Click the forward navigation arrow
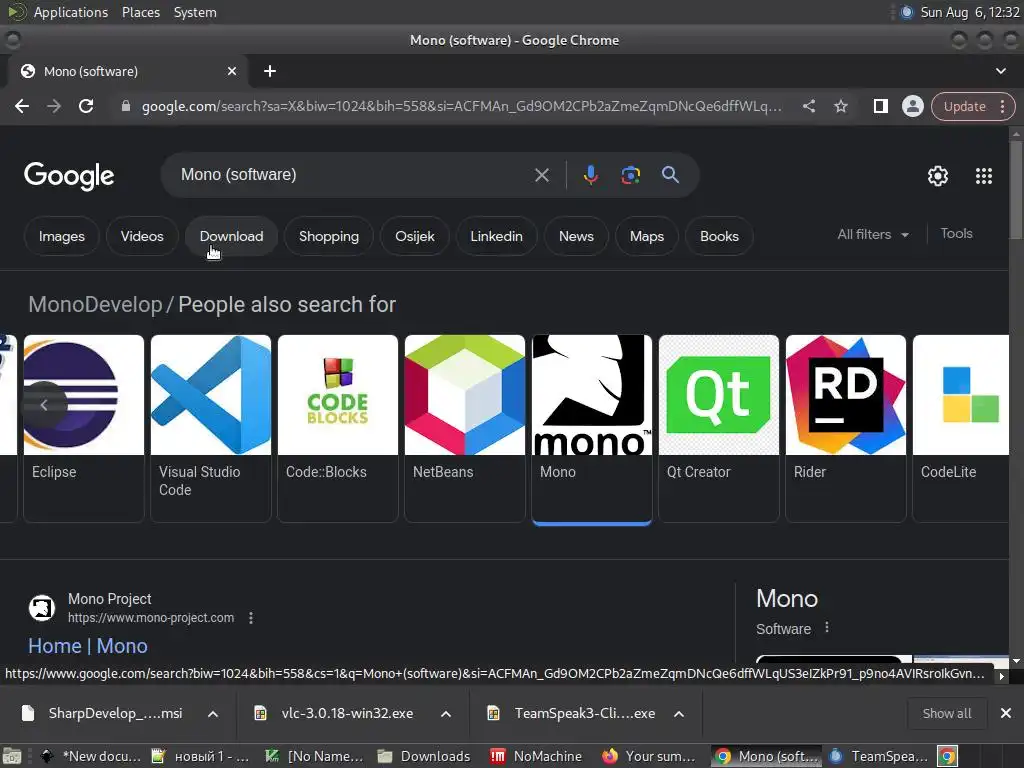 (54, 106)
